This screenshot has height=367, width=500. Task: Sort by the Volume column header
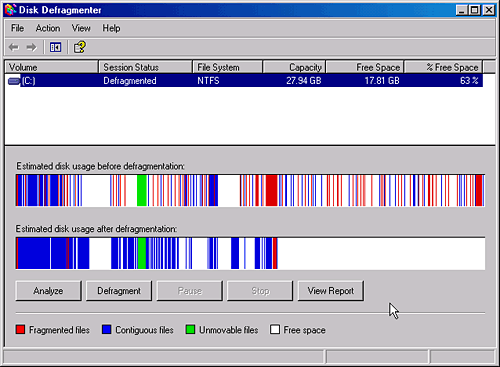pos(52,67)
